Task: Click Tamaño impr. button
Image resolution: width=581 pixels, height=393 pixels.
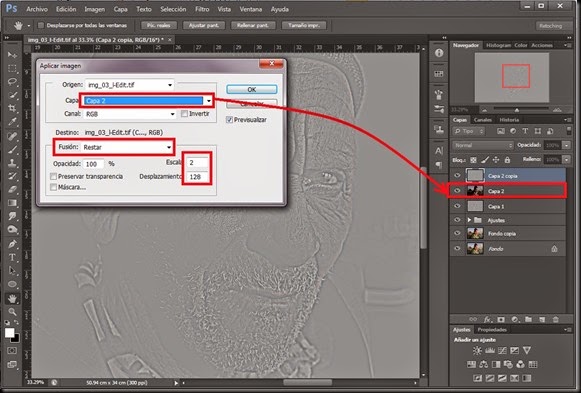Action: click(304, 26)
